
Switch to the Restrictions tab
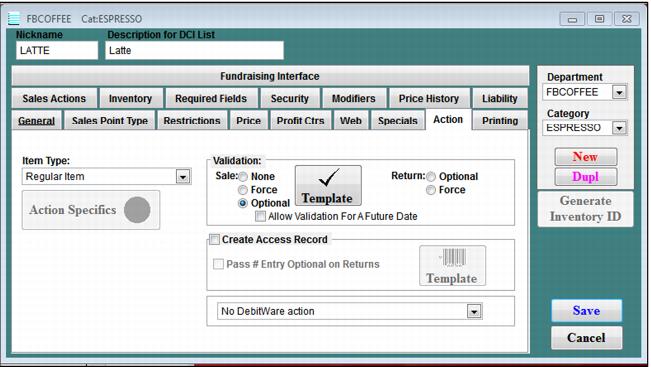pyautogui.click(x=192, y=121)
